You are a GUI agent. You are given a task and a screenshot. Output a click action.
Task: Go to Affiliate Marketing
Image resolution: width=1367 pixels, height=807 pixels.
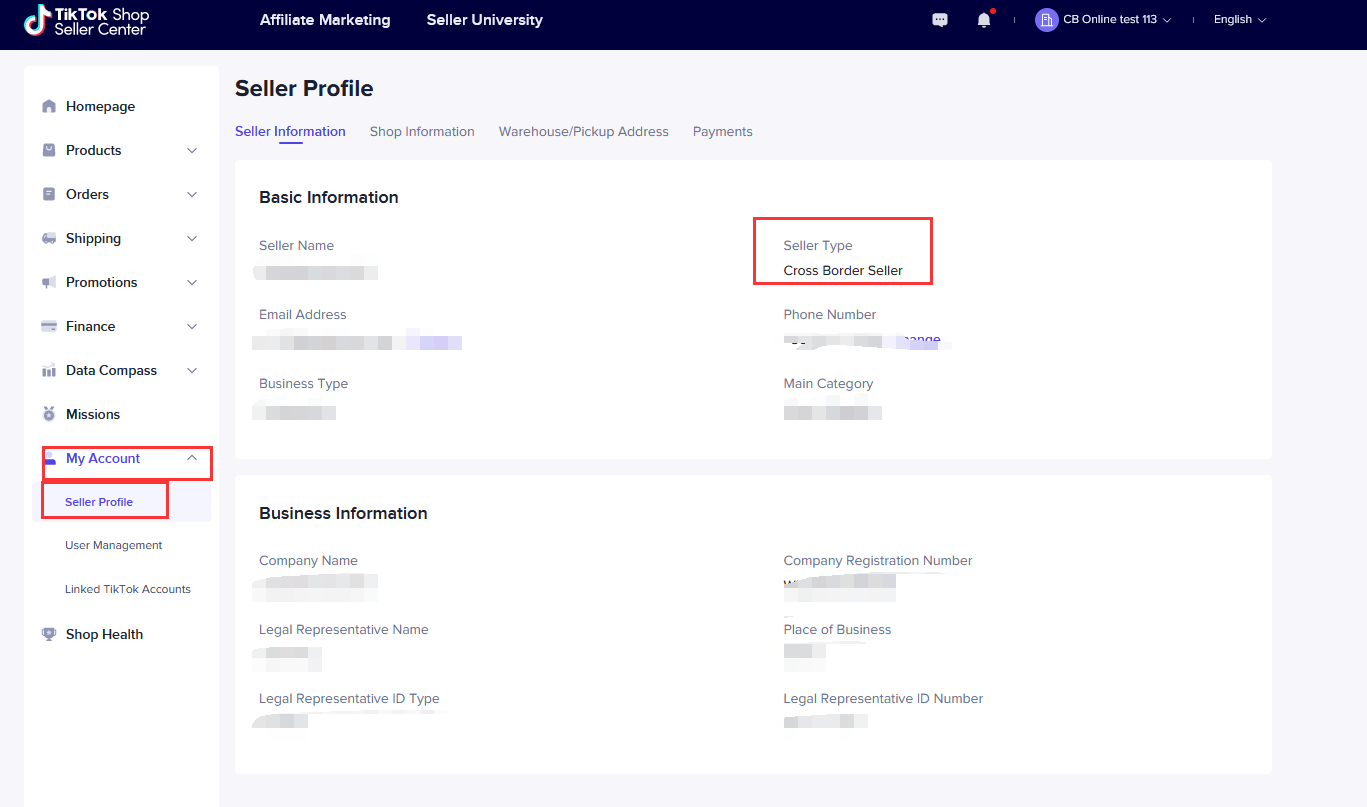[325, 20]
